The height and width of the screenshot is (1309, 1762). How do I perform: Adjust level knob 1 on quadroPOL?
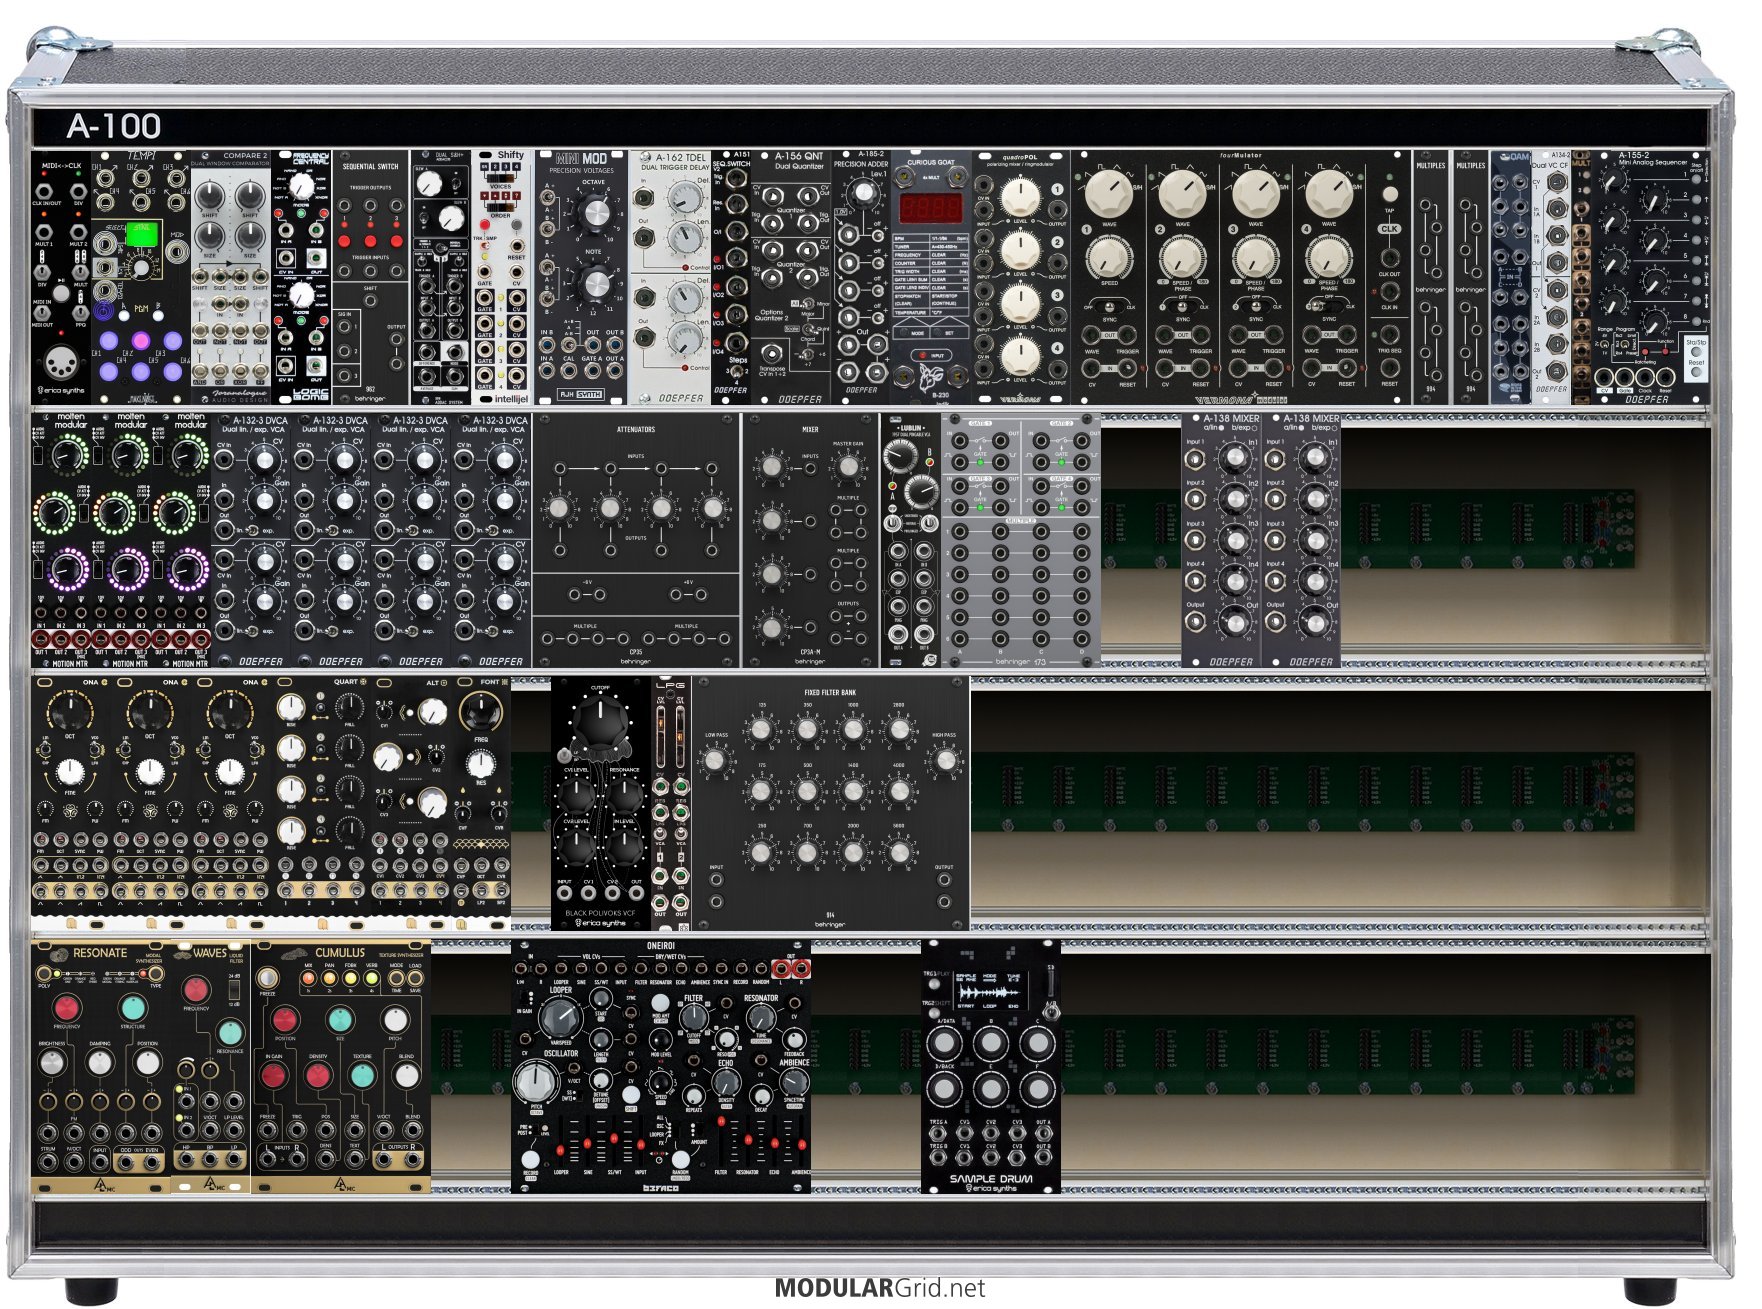pos(1019,196)
